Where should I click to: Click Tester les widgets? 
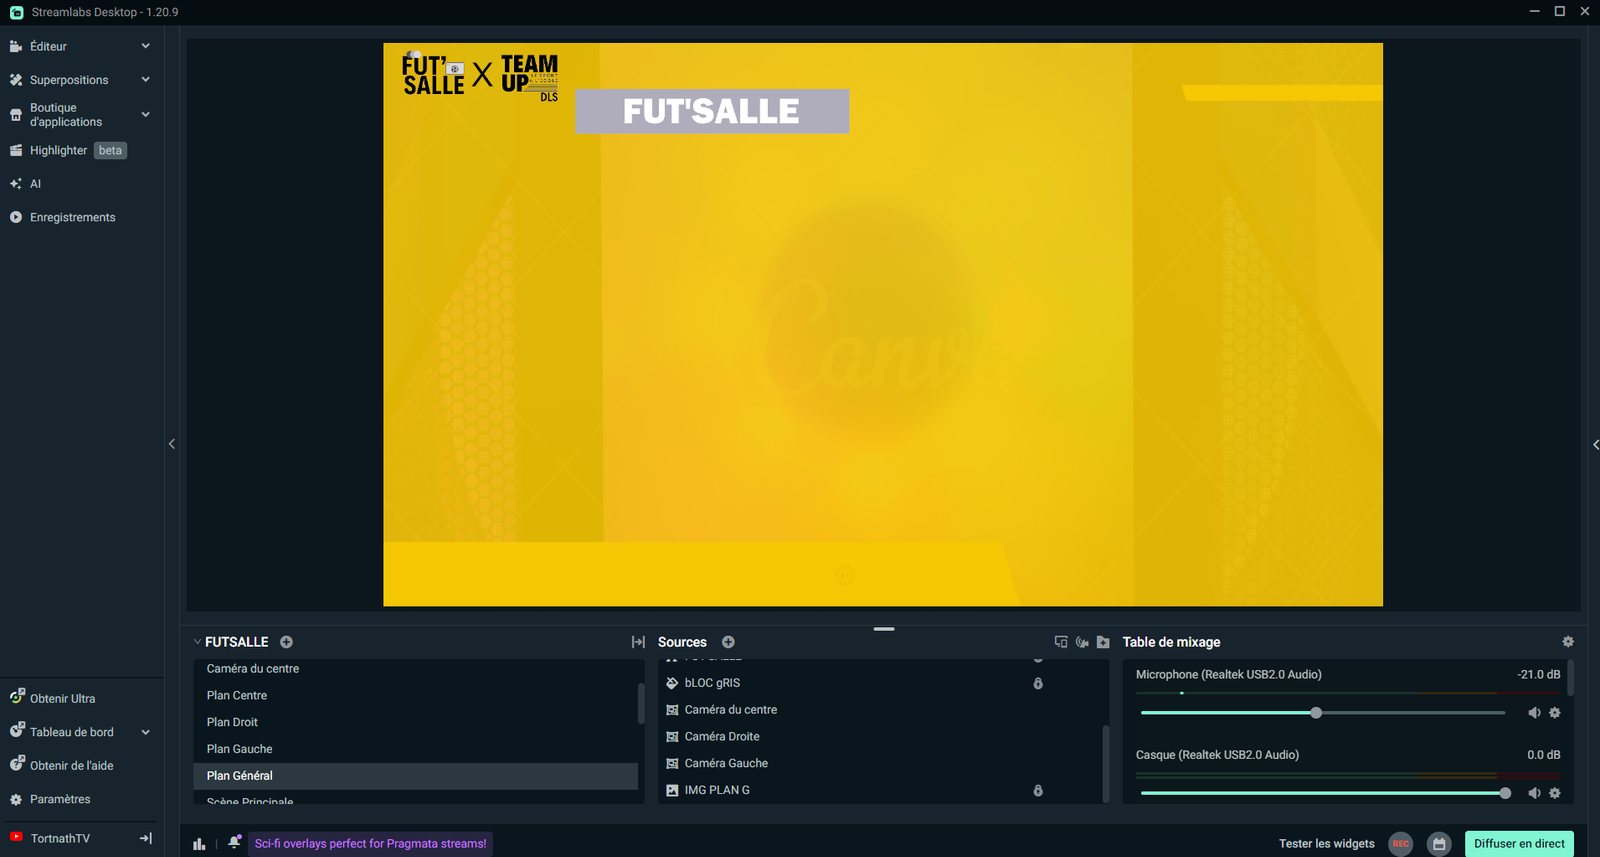(x=1326, y=844)
